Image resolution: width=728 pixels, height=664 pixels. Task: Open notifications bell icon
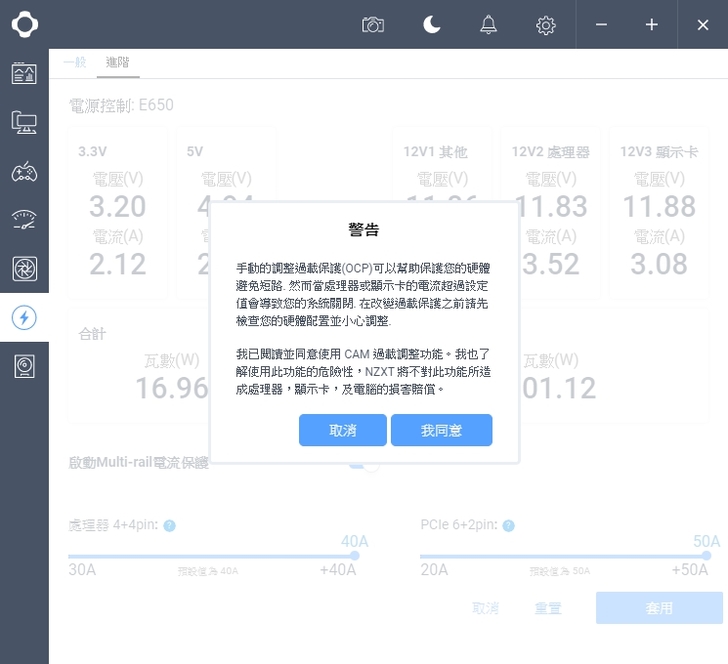tap(488, 25)
